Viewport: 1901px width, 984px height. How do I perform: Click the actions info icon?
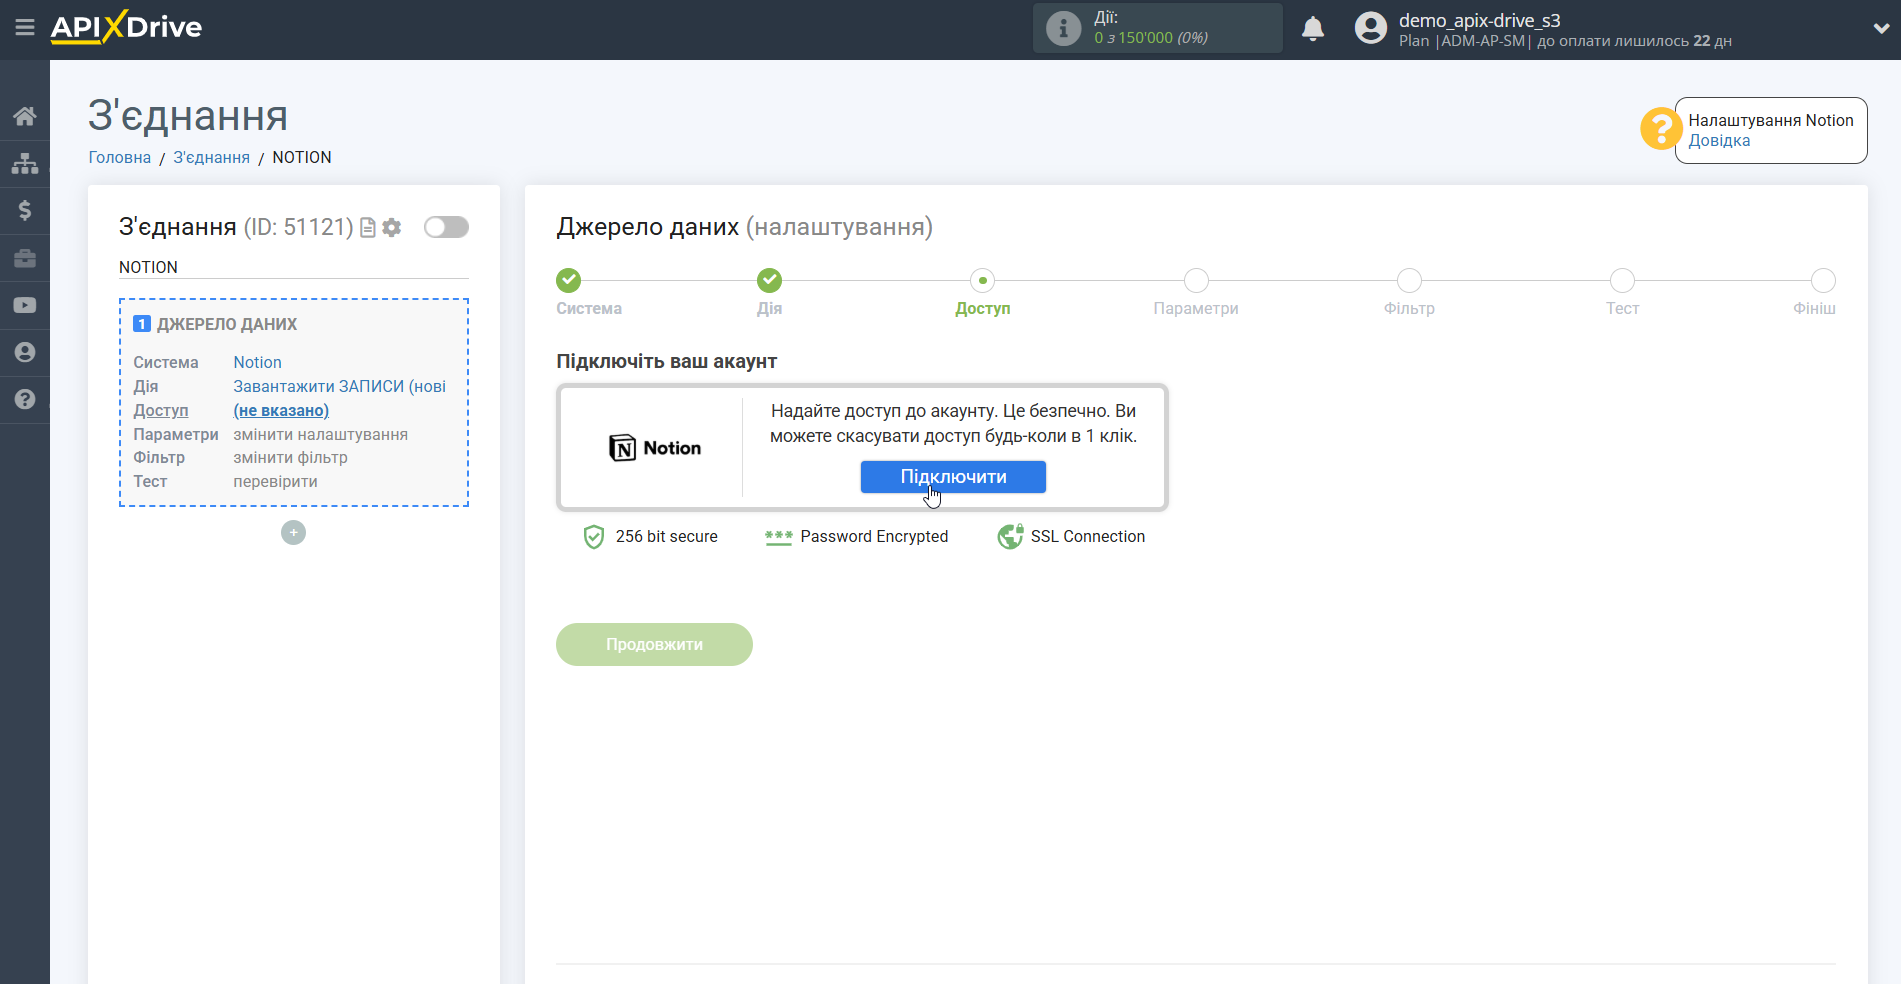point(1063,28)
